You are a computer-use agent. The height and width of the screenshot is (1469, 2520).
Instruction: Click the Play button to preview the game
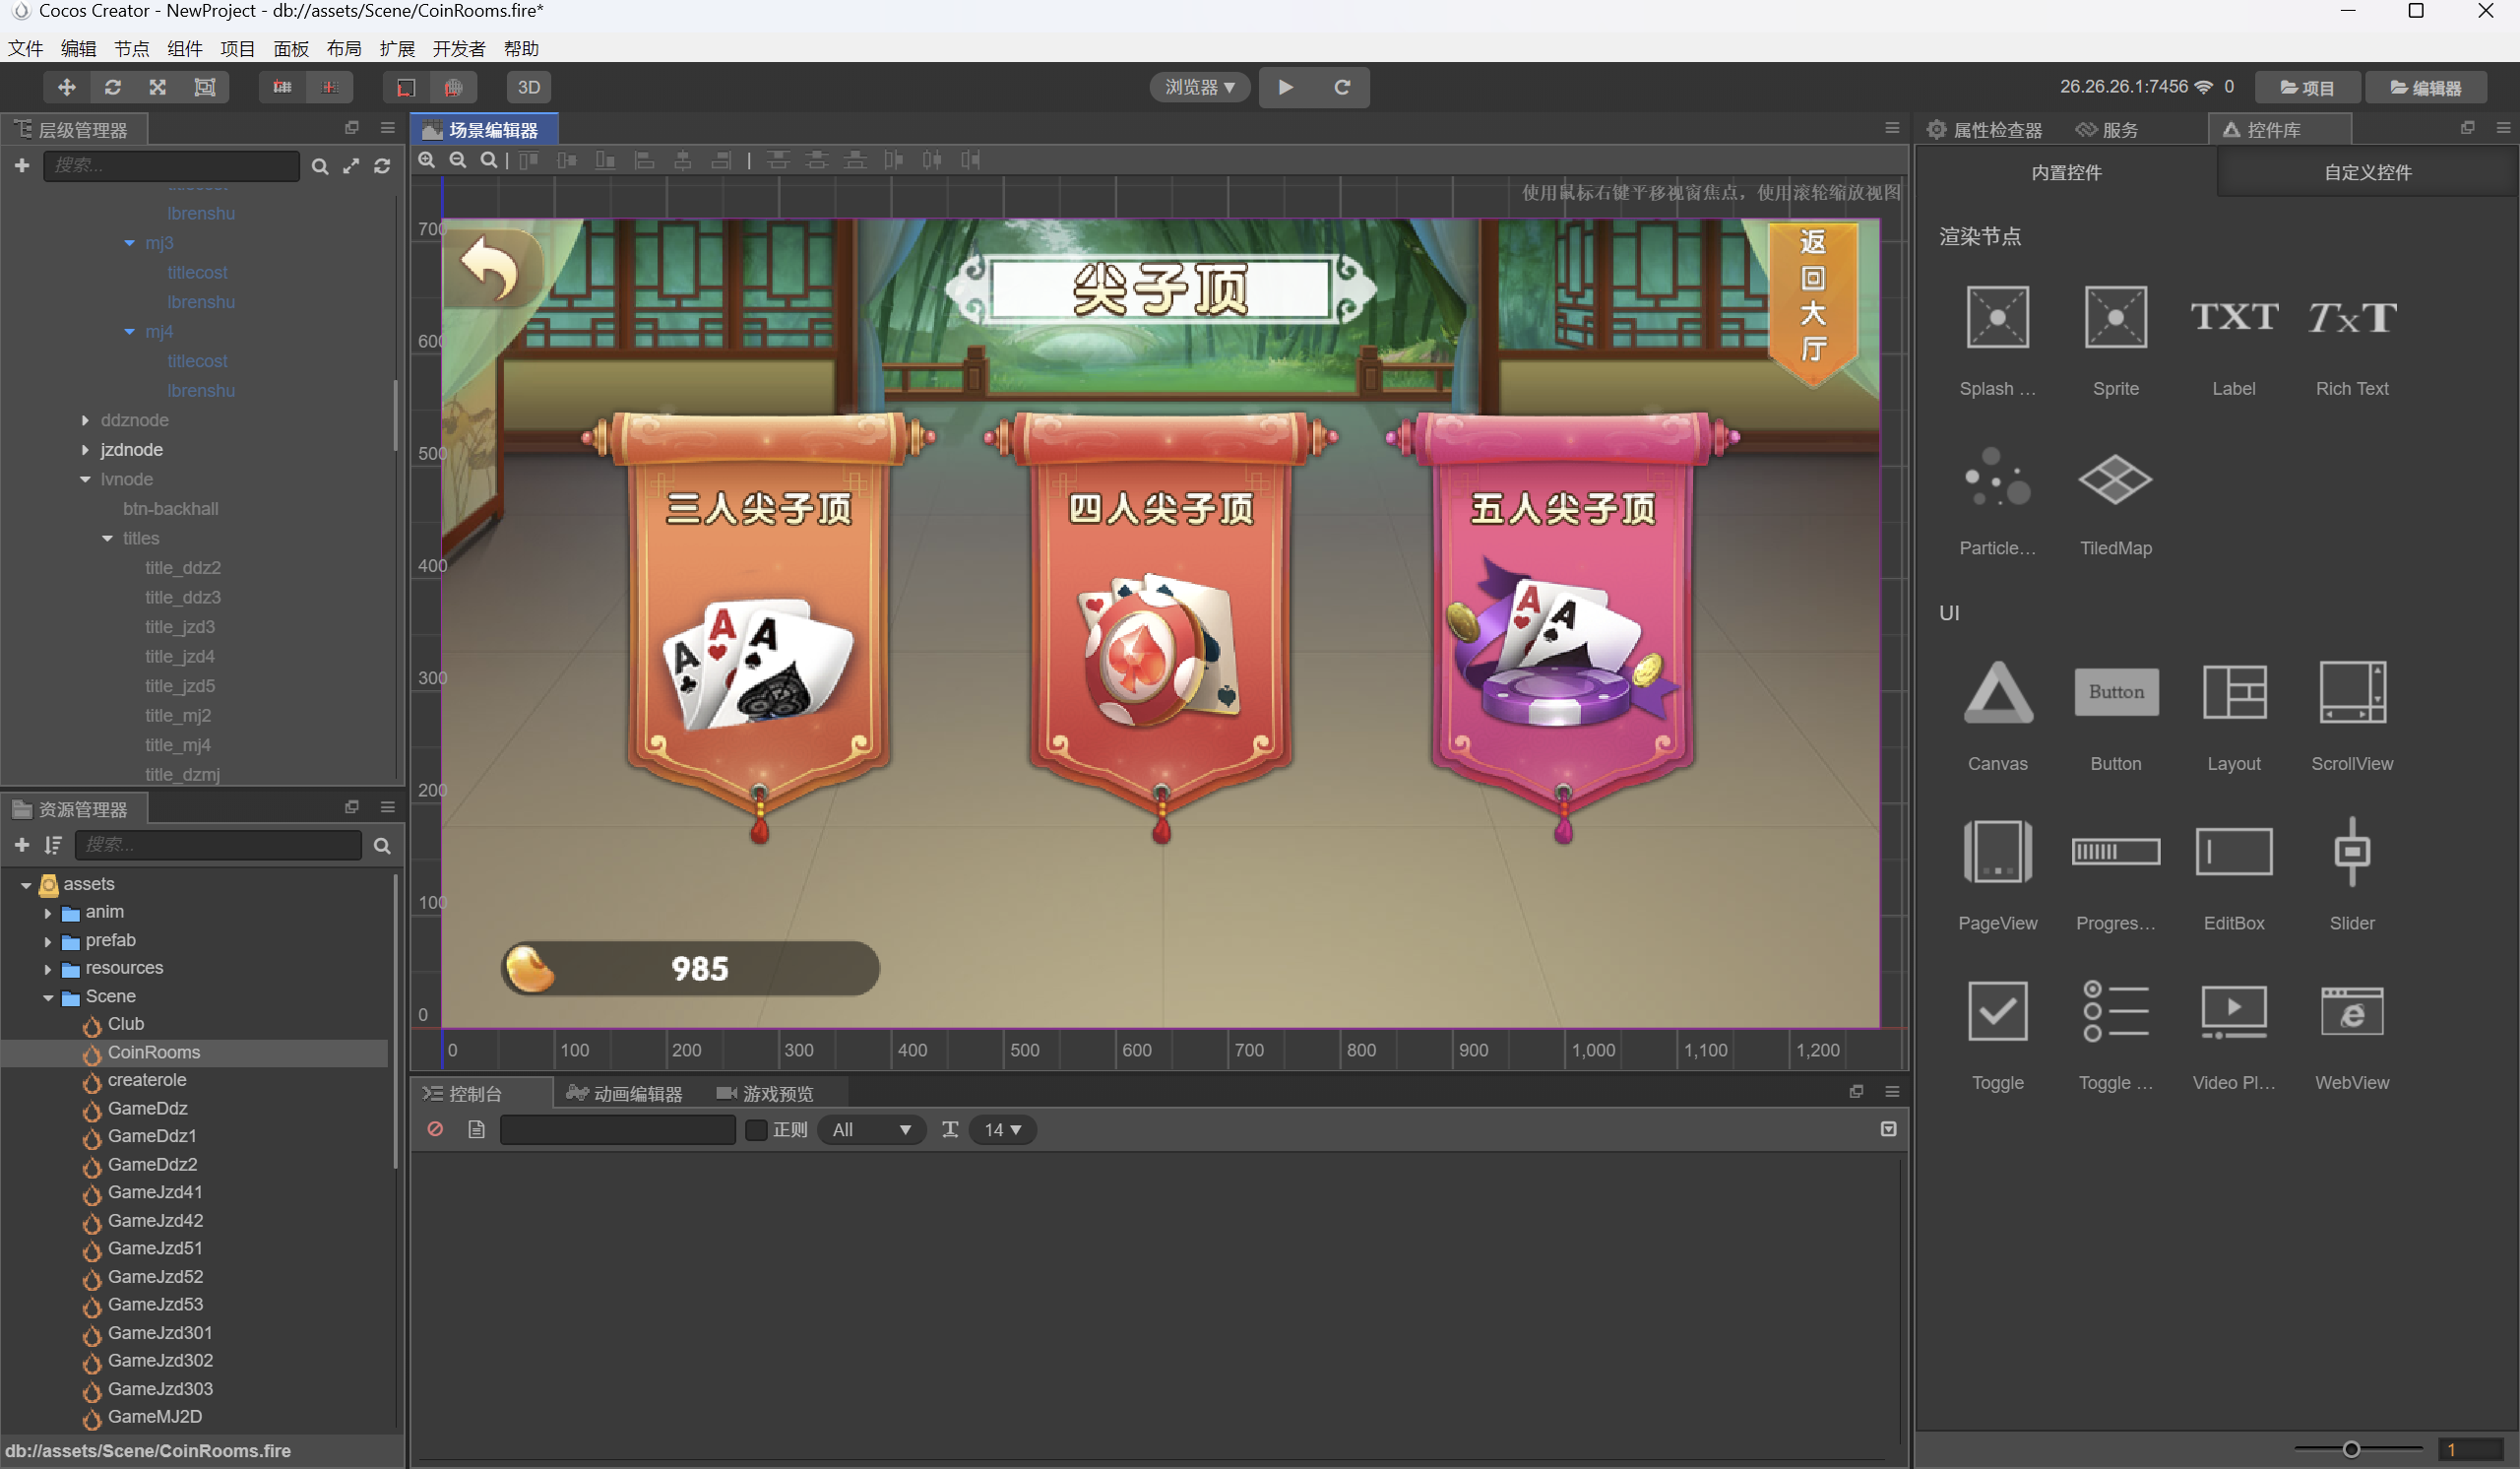(1286, 87)
